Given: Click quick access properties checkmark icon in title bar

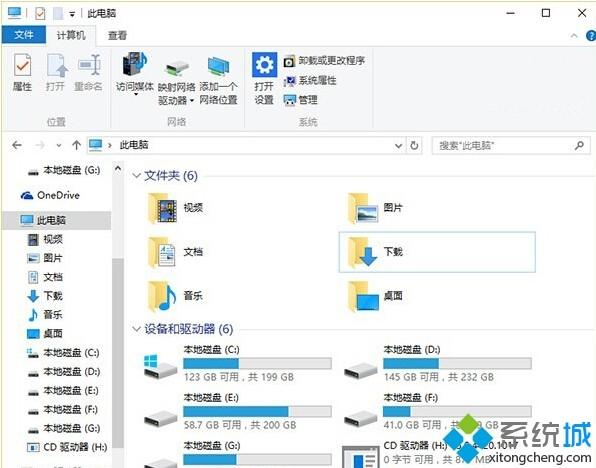Looking at the screenshot, I should click(40, 14).
